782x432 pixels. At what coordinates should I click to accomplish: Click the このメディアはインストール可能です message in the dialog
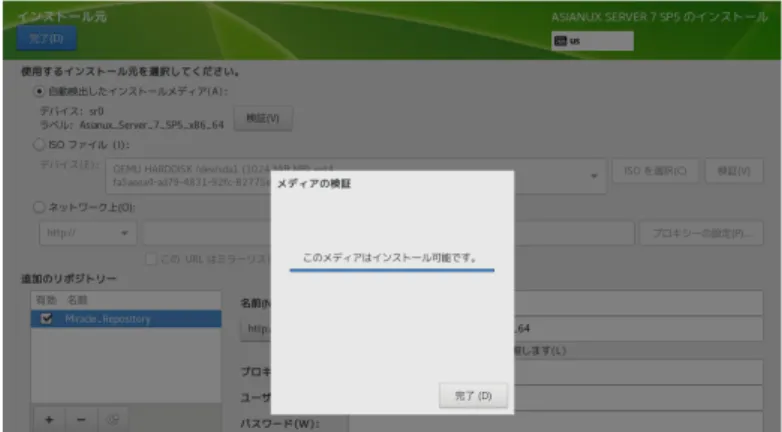click(x=390, y=257)
